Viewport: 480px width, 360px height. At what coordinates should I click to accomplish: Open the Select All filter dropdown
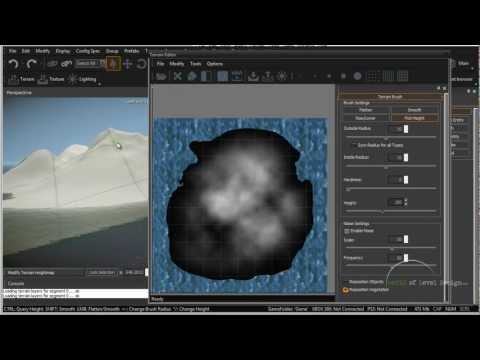click(x=90, y=63)
